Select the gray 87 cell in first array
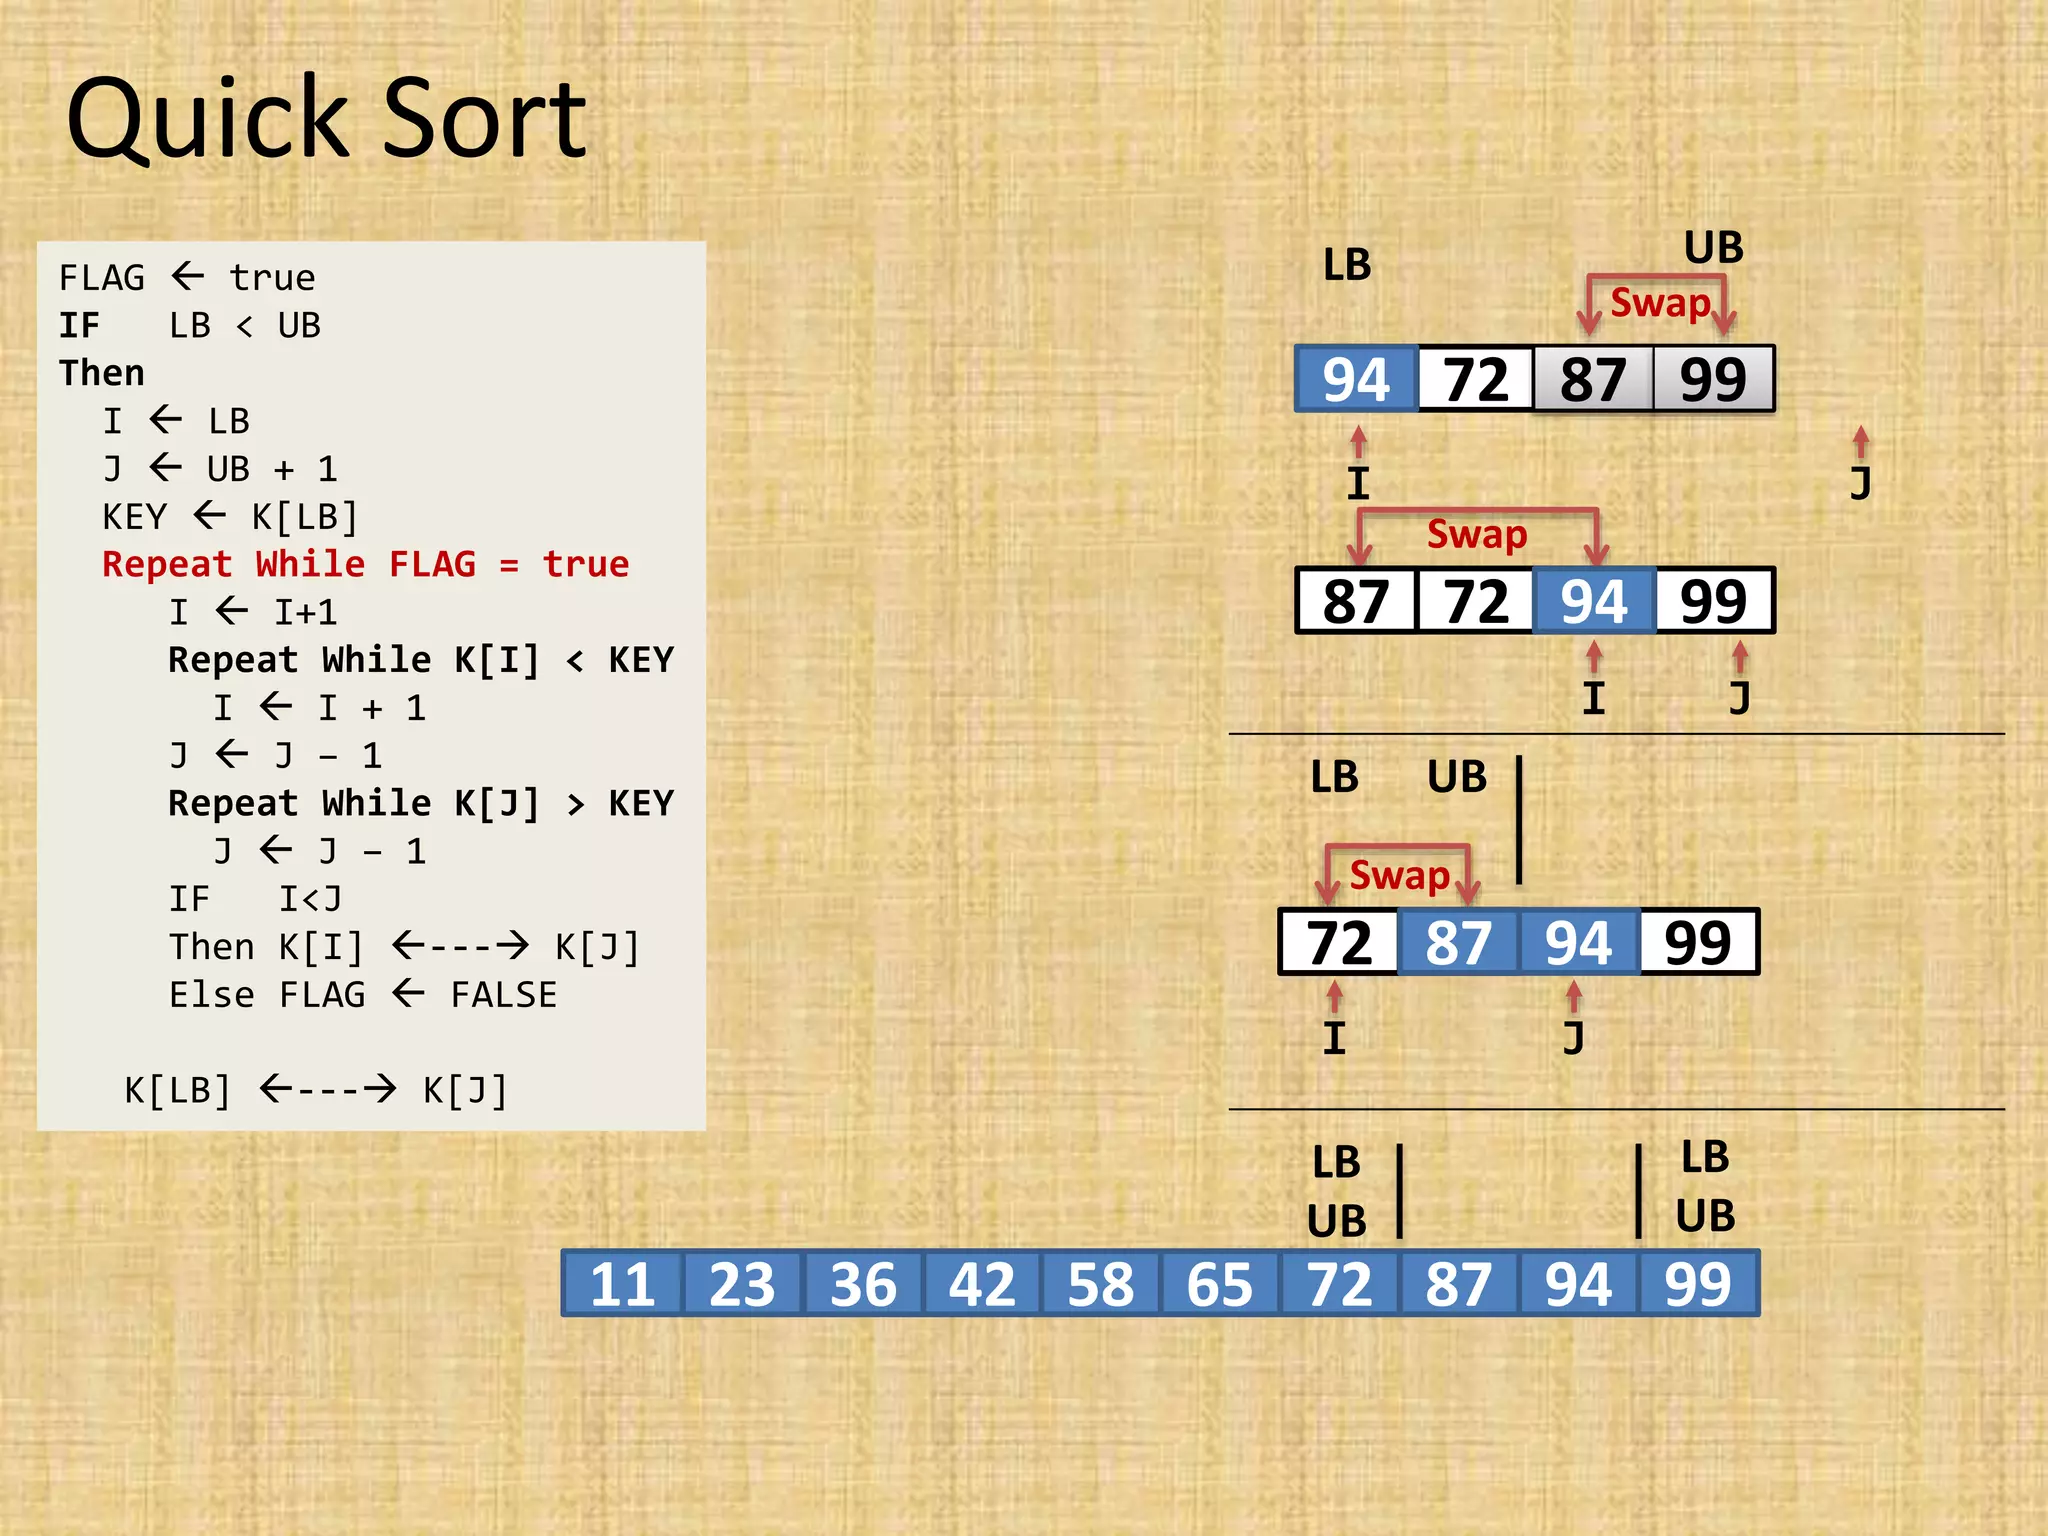2048x1536 pixels. [1592, 380]
